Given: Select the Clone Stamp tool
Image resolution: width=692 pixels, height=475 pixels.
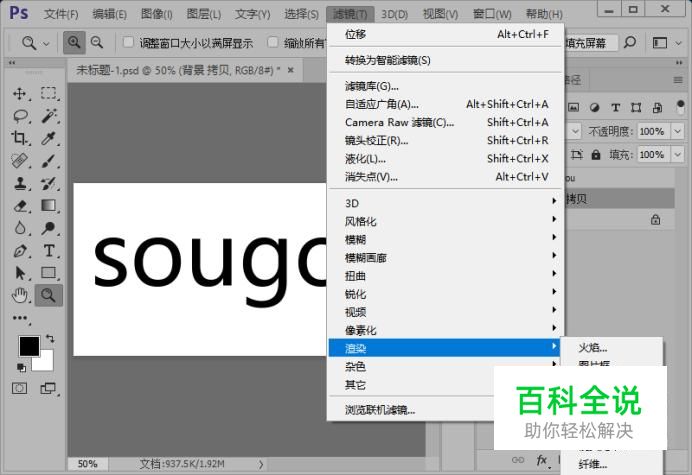Looking at the screenshot, I should (x=20, y=183).
